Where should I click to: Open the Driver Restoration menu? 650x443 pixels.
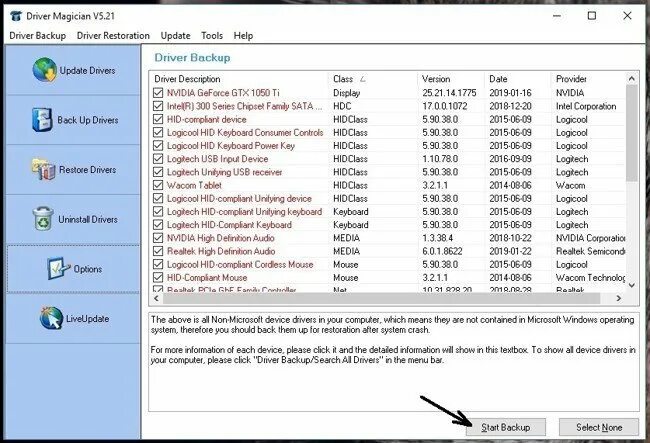(x=113, y=36)
